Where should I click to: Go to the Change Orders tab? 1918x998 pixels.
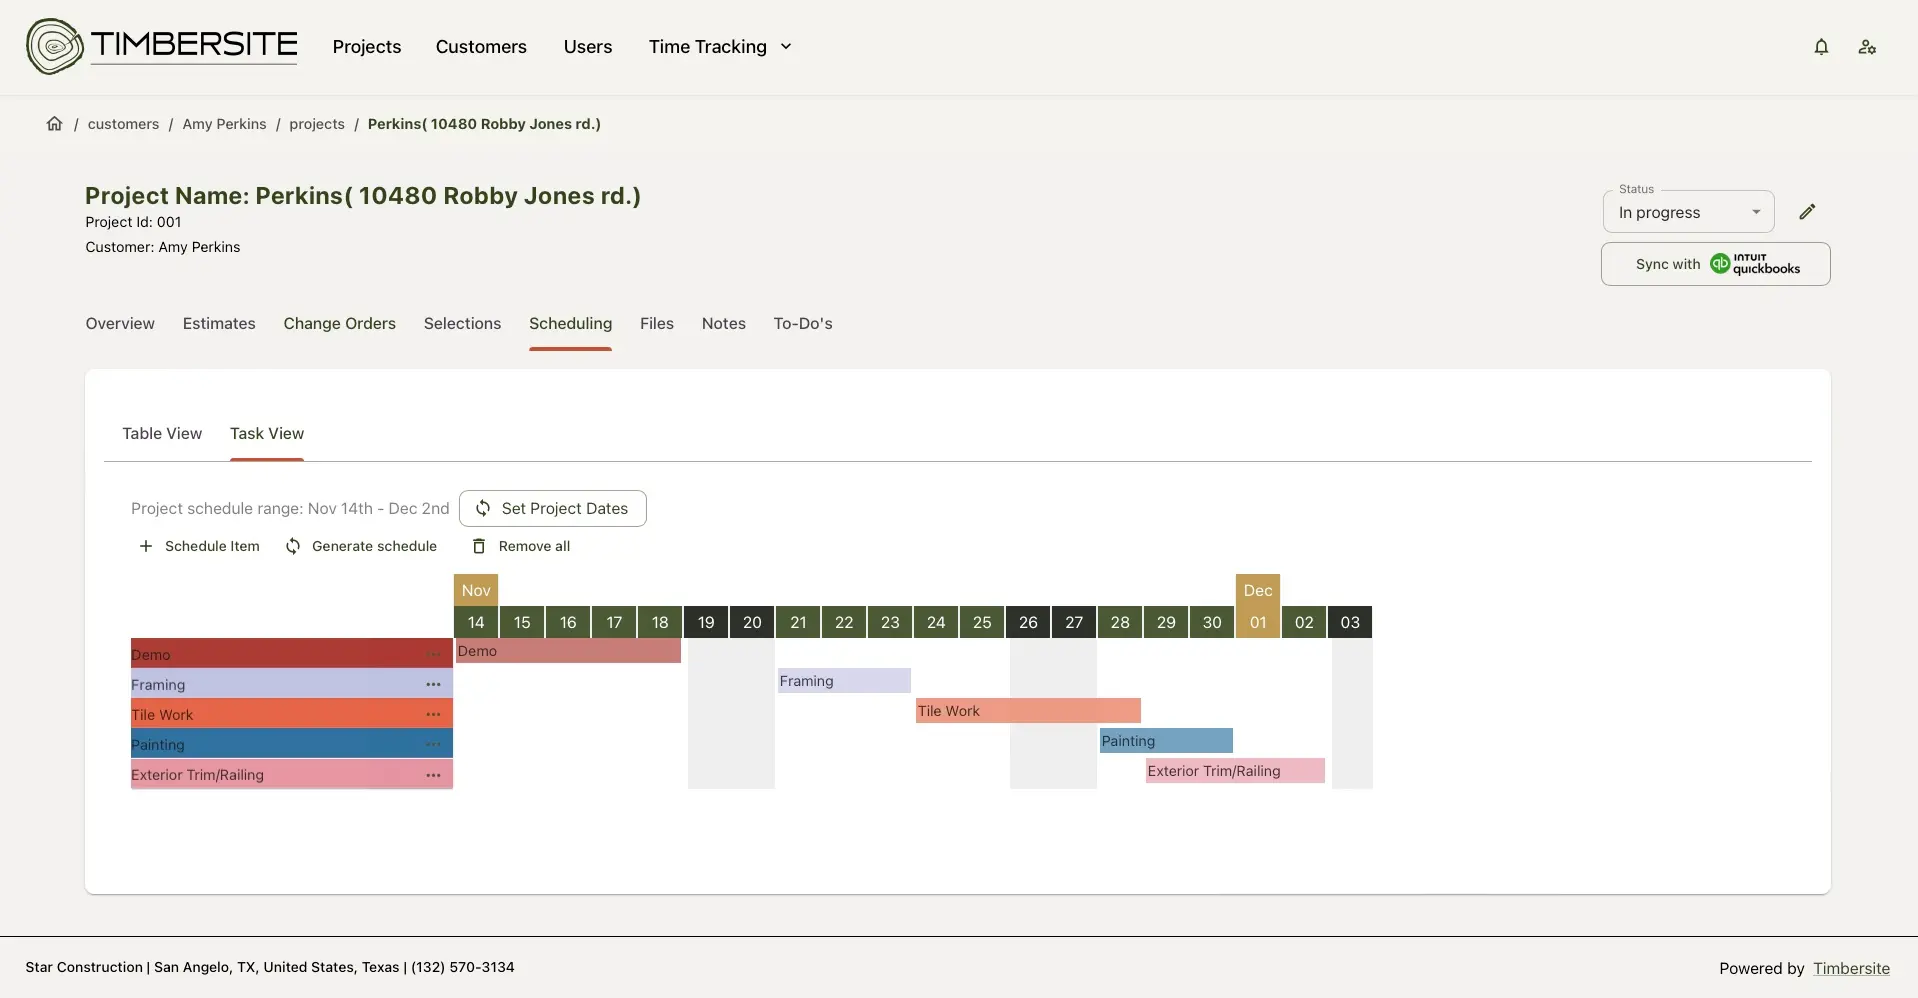[339, 324]
